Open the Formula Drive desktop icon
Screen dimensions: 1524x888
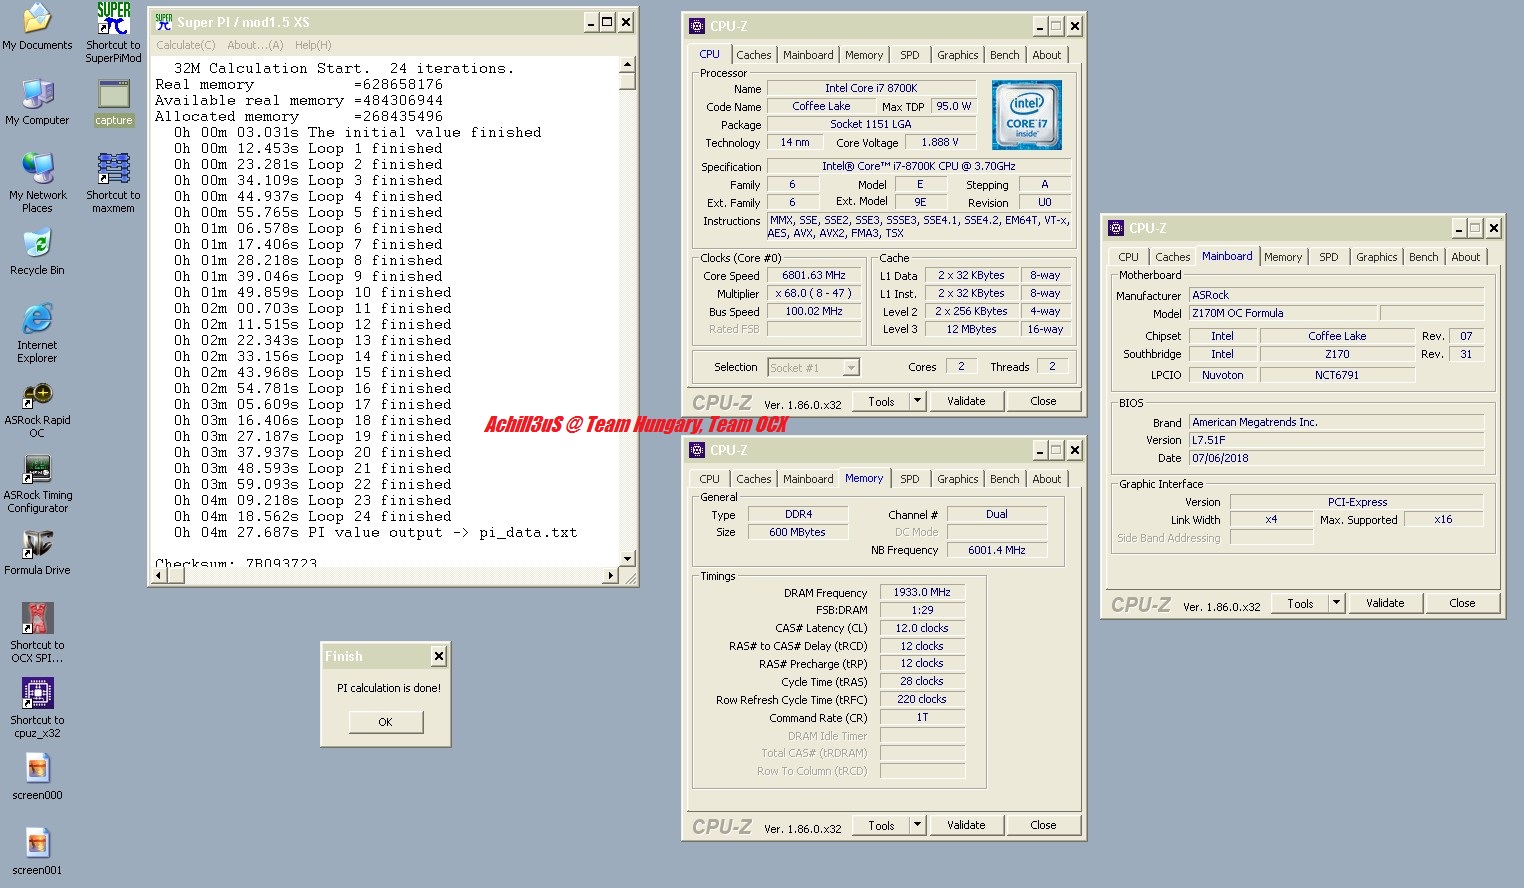pyautogui.click(x=37, y=553)
